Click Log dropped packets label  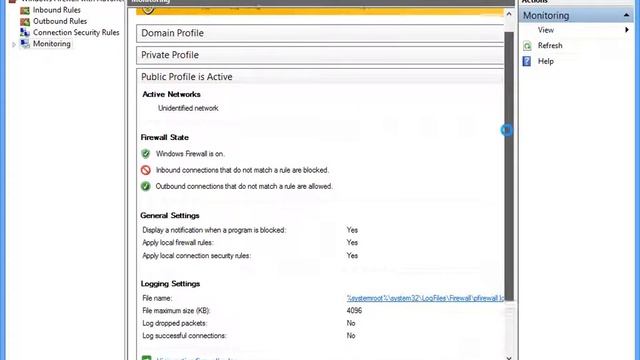coord(175,323)
